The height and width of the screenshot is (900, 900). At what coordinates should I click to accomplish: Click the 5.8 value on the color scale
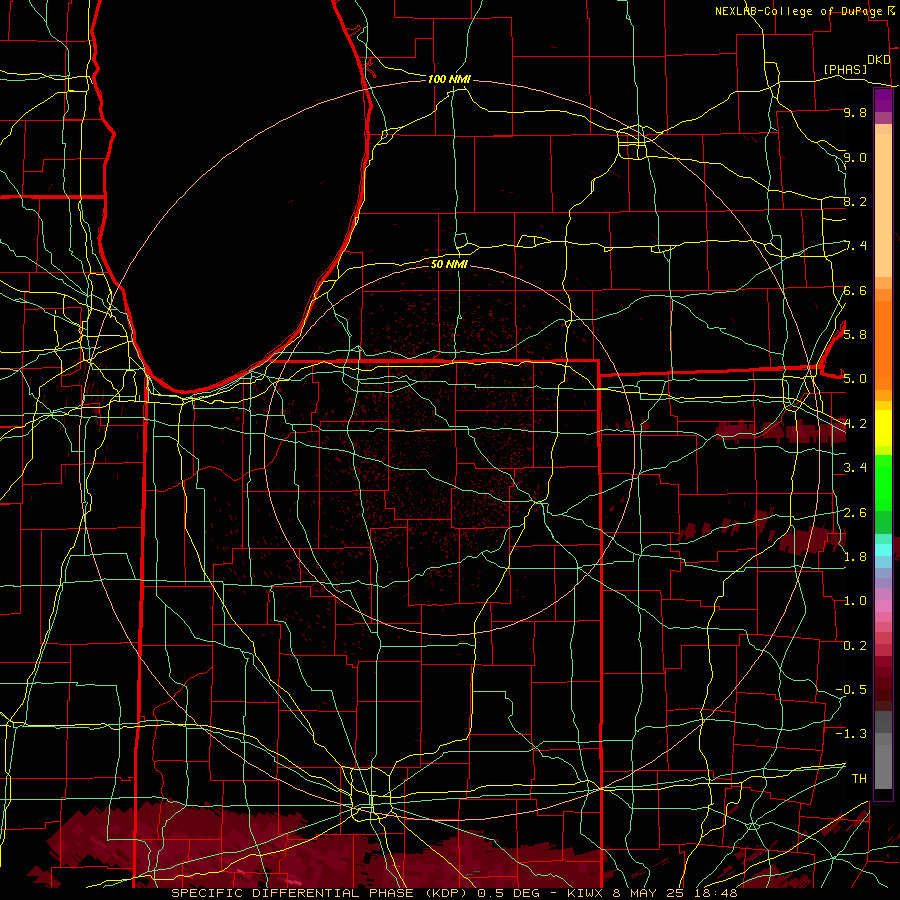click(x=855, y=334)
